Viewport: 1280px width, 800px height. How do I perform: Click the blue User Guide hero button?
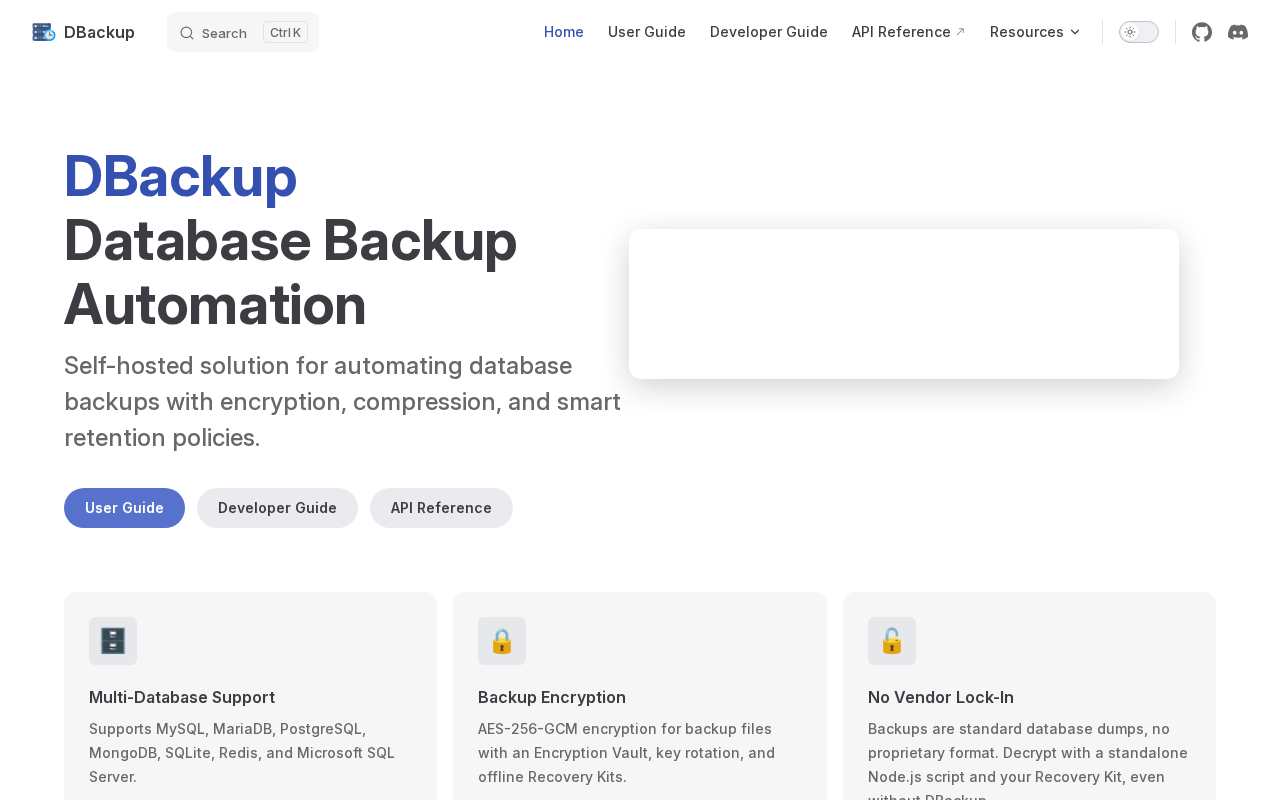(x=124, y=508)
